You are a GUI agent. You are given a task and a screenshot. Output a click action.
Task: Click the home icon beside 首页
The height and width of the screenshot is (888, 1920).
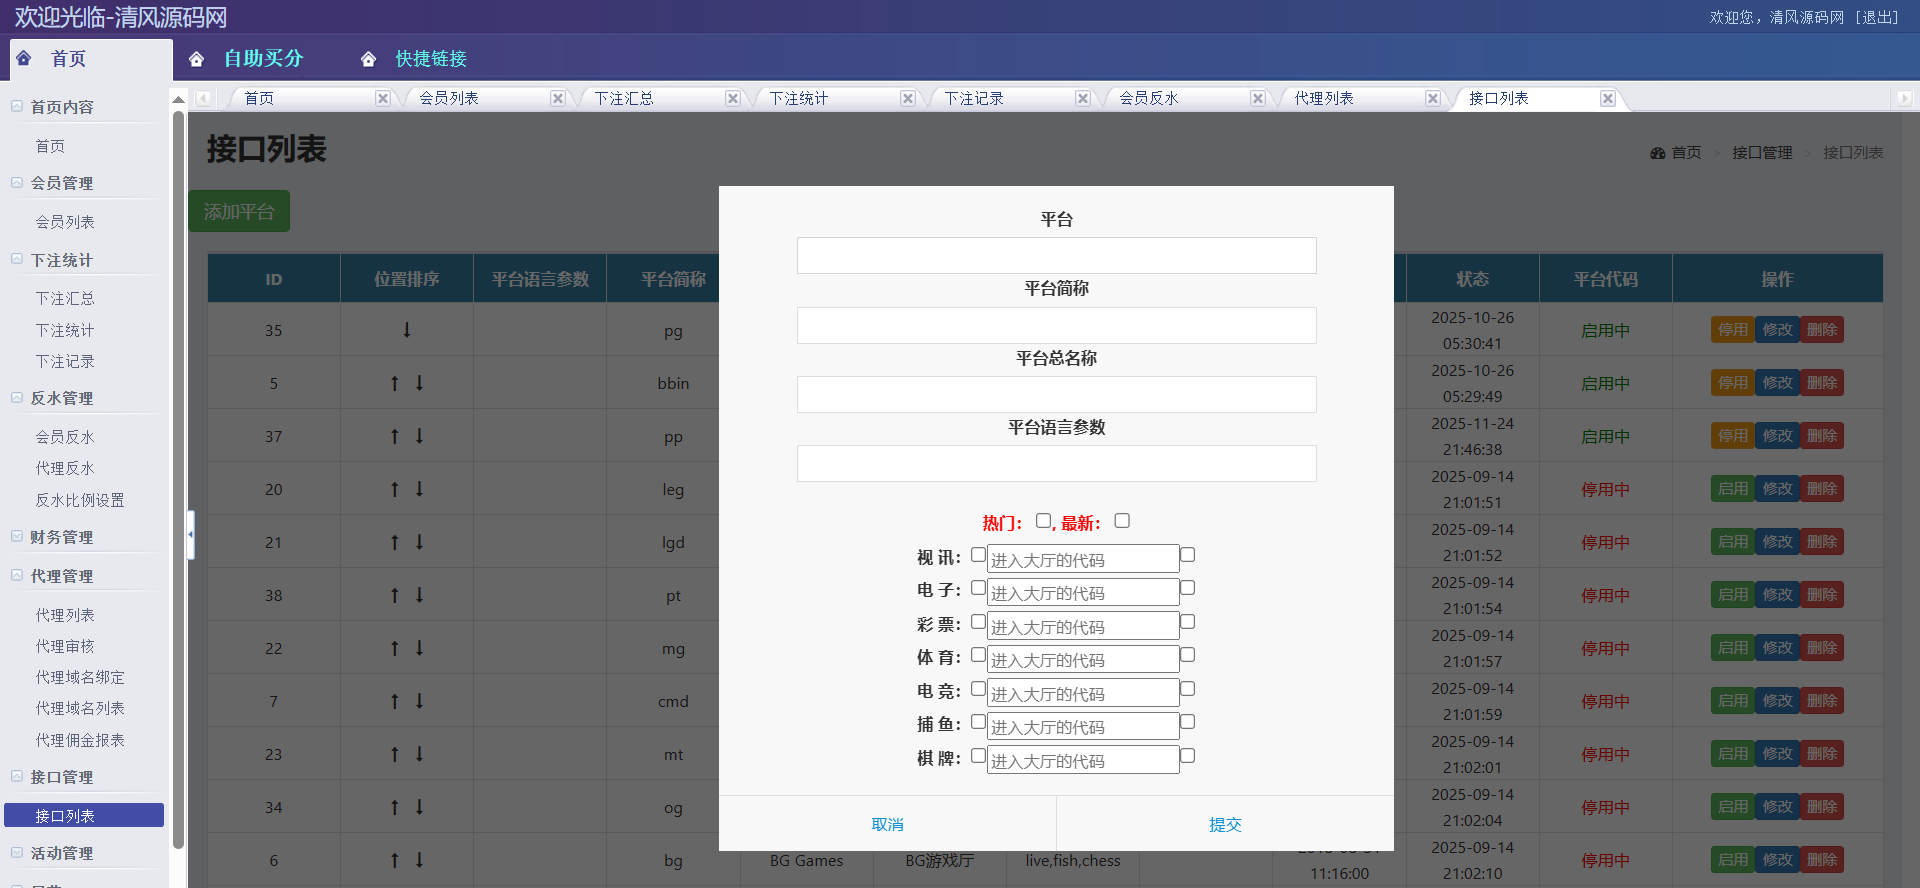pos(24,58)
